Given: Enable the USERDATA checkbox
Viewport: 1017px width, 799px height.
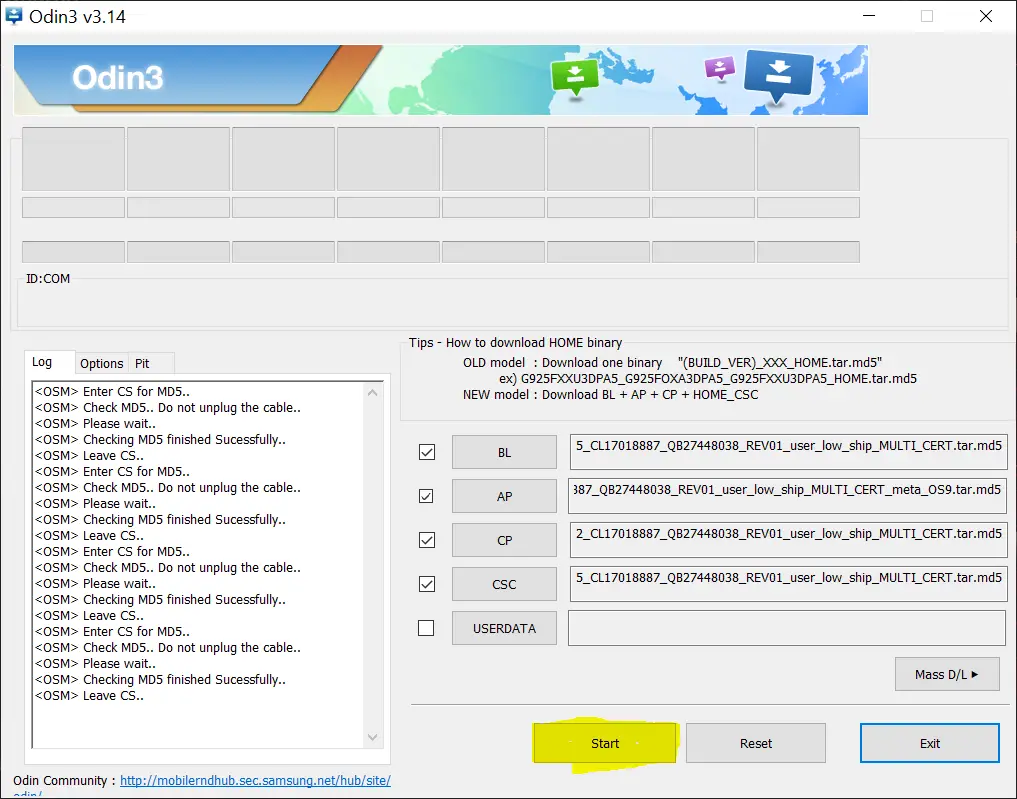Looking at the screenshot, I should pyautogui.click(x=426, y=628).
